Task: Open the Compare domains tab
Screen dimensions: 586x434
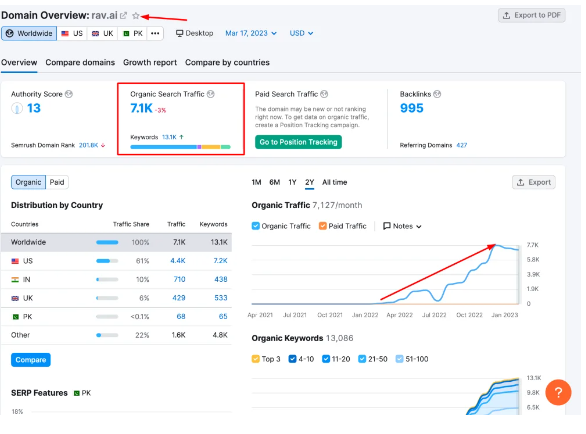Action: pos(80,62)
